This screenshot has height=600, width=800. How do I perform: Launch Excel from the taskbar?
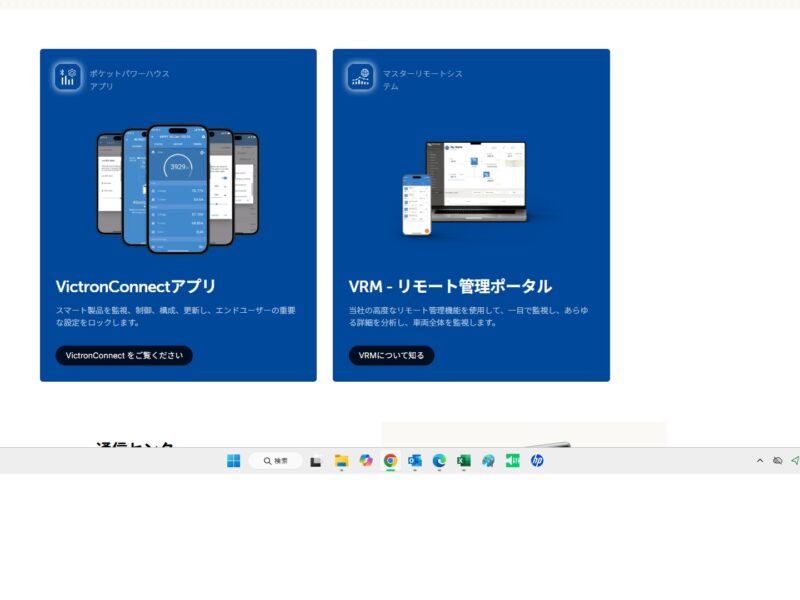tap(464, 461)
